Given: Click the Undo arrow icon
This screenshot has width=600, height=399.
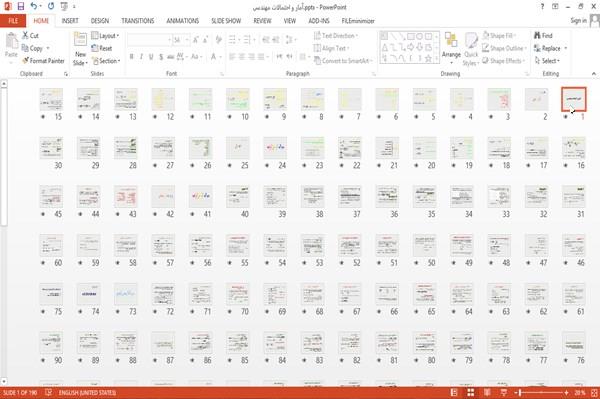Looking at the screenshot, I should (33, 7).
